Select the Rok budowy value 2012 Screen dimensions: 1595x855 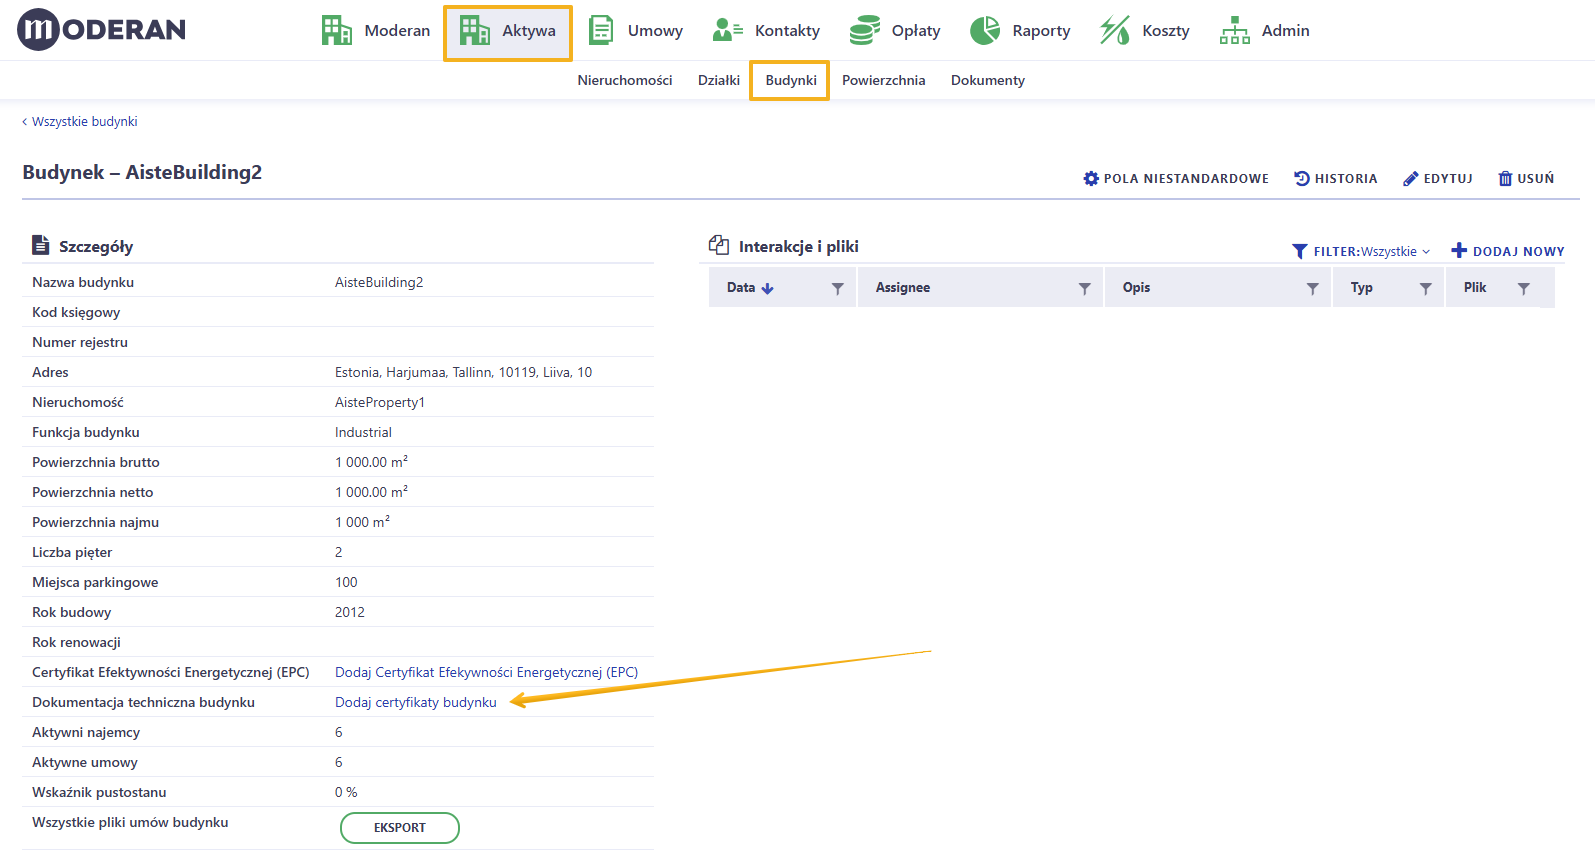coord(350,612)
